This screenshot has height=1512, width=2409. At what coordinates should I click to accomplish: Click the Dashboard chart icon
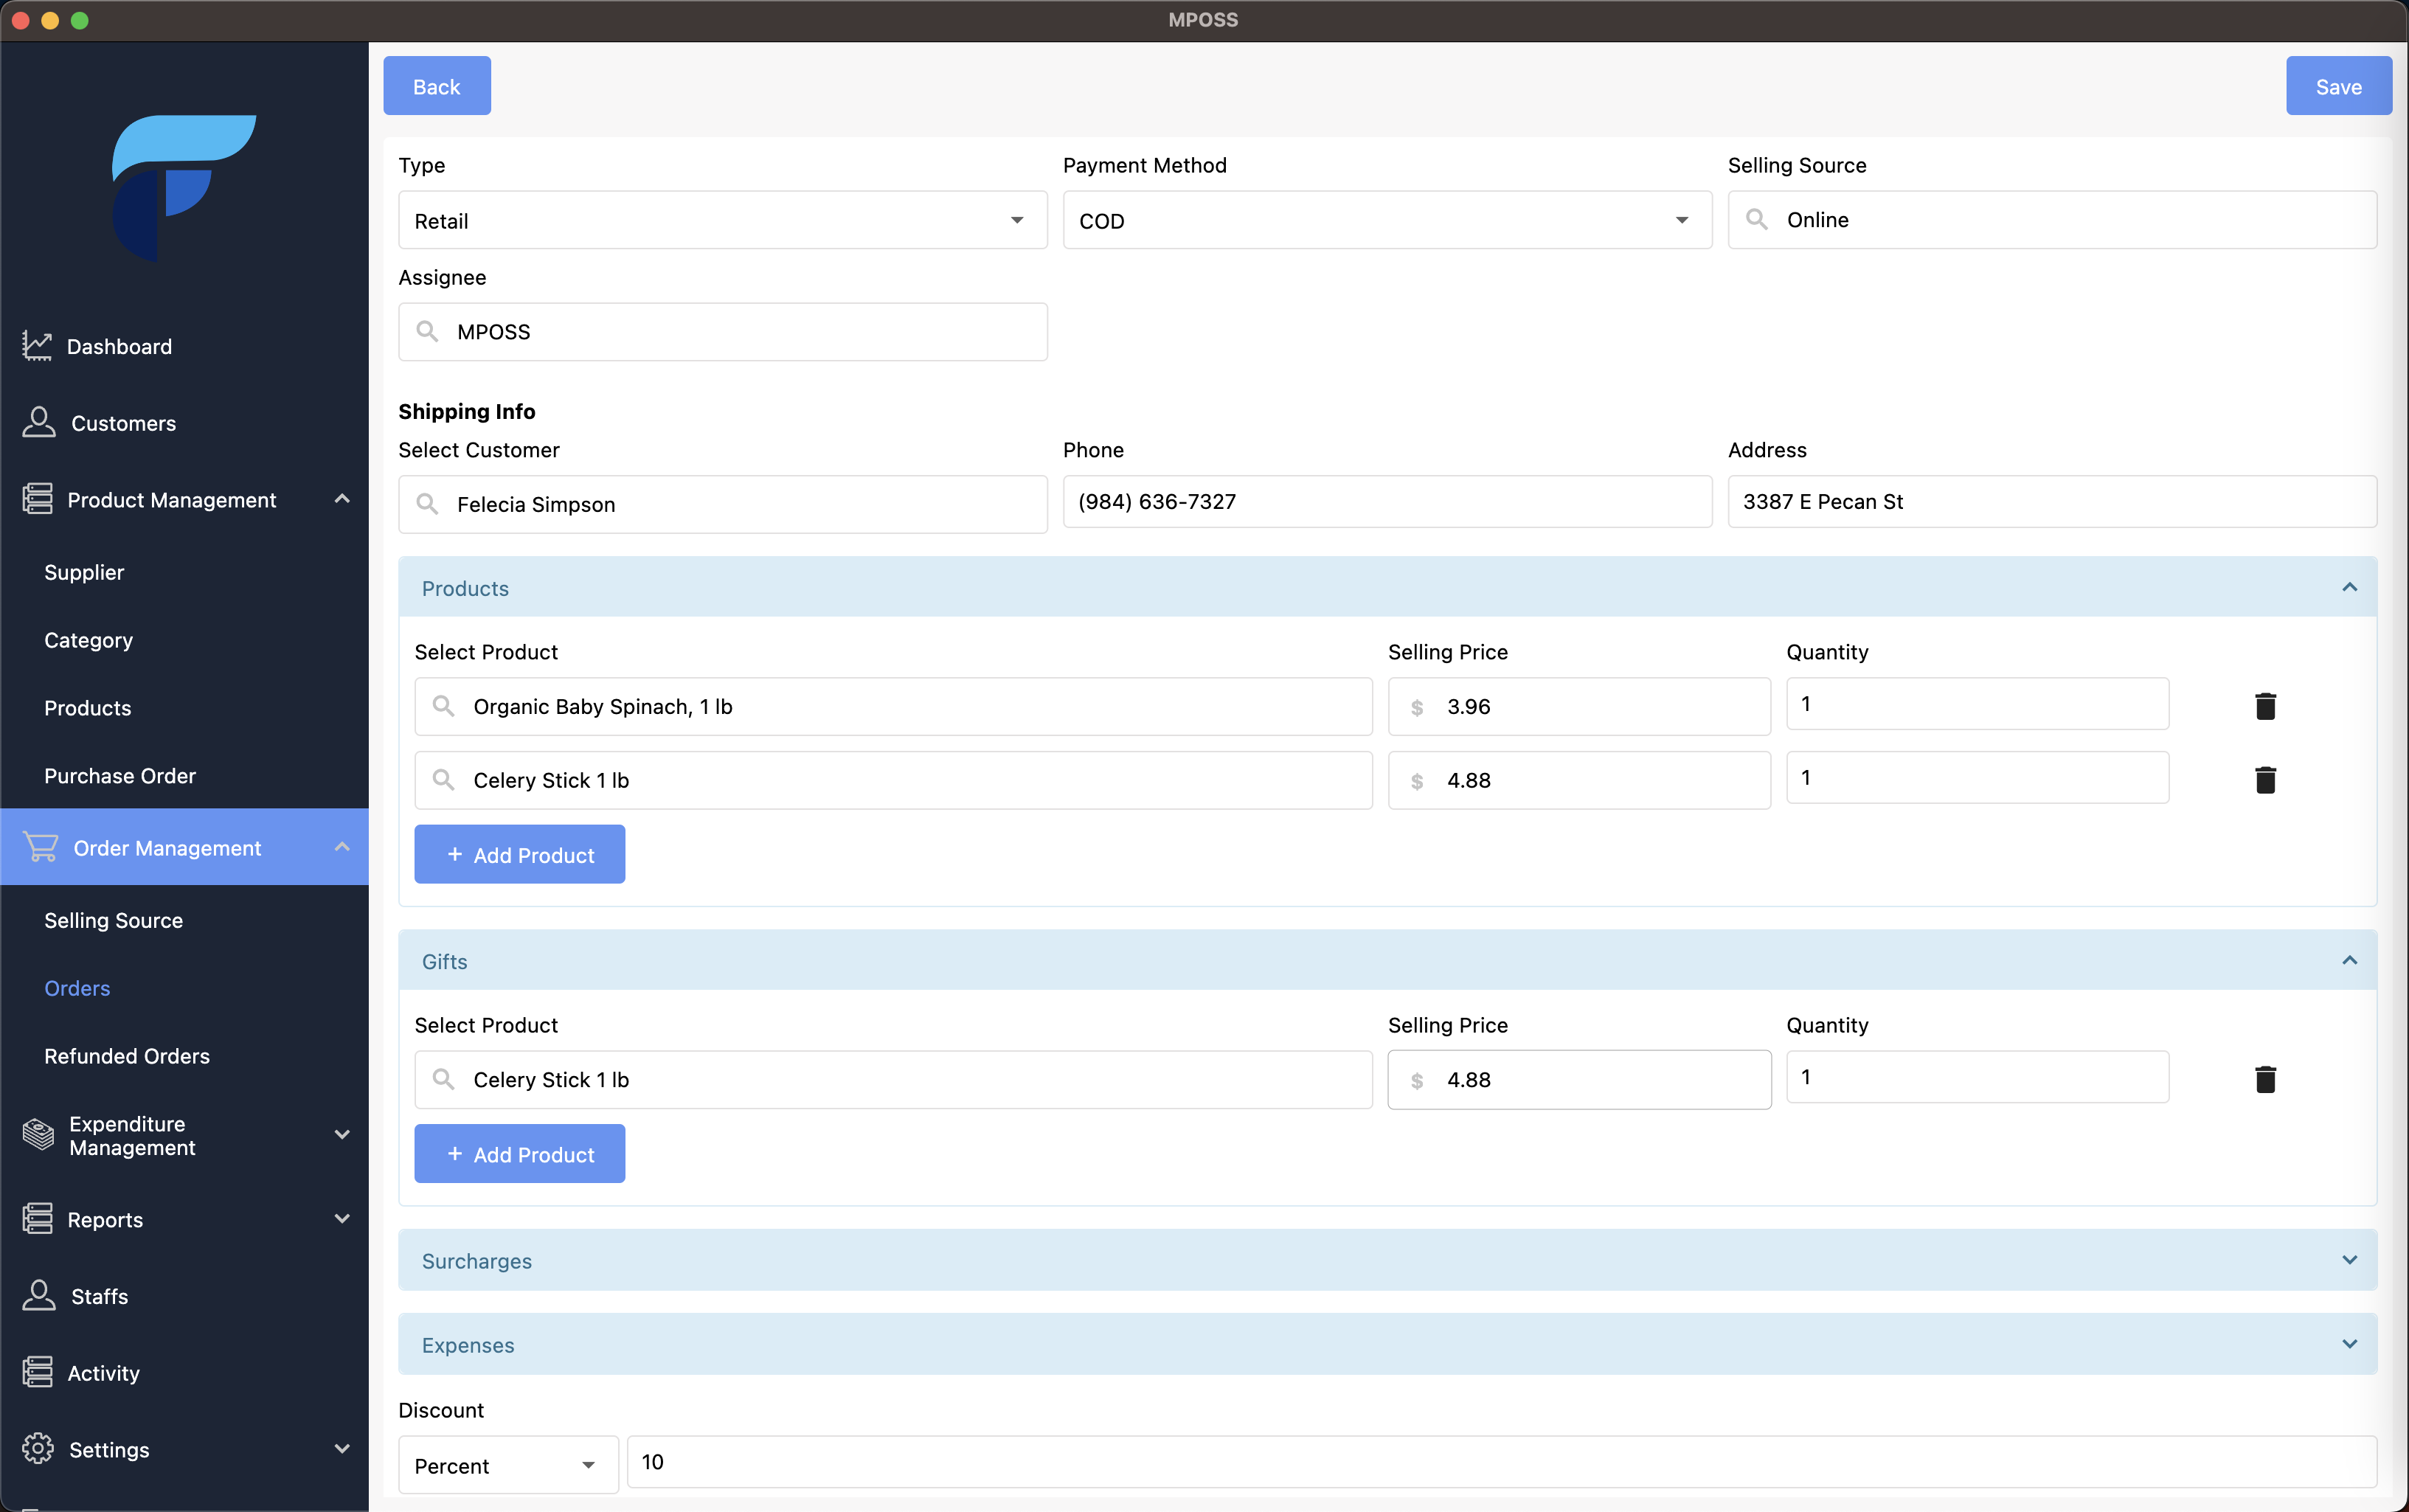click(37, 346)
